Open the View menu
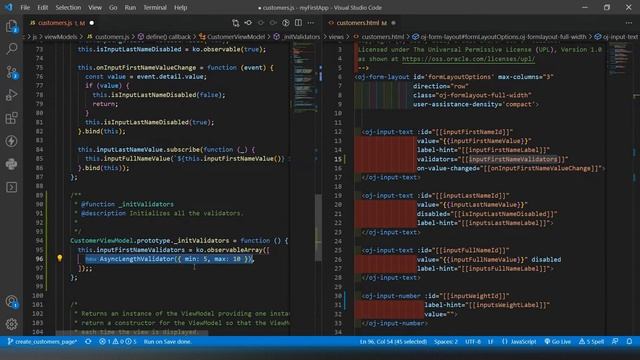 [x=95, y=7]
